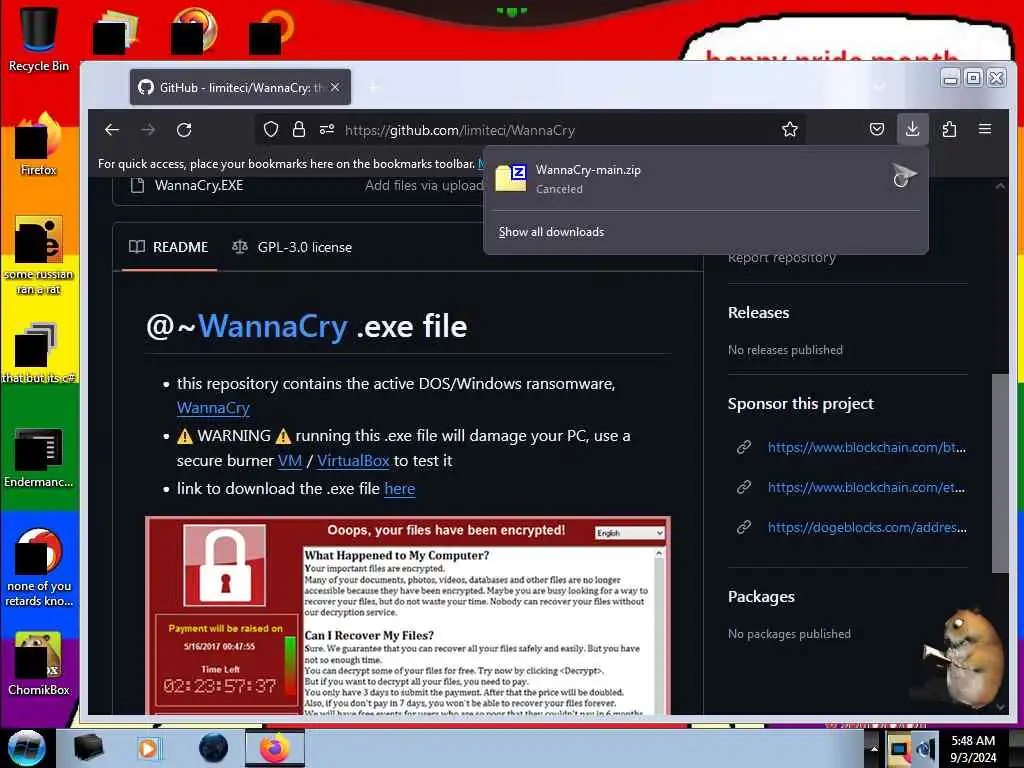1024x768 pixels.
Task: Open the Windows Start orb
Action: (x=27, y=748)
